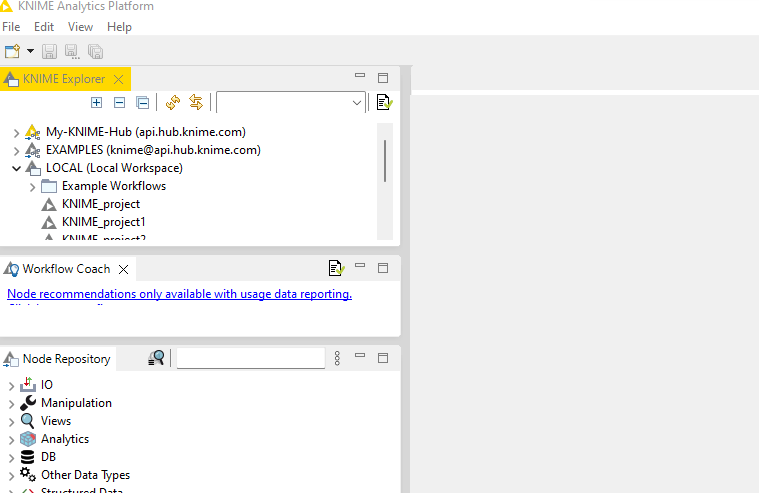Click the My-KNIME-Hub mount point icon

point(32,132)
